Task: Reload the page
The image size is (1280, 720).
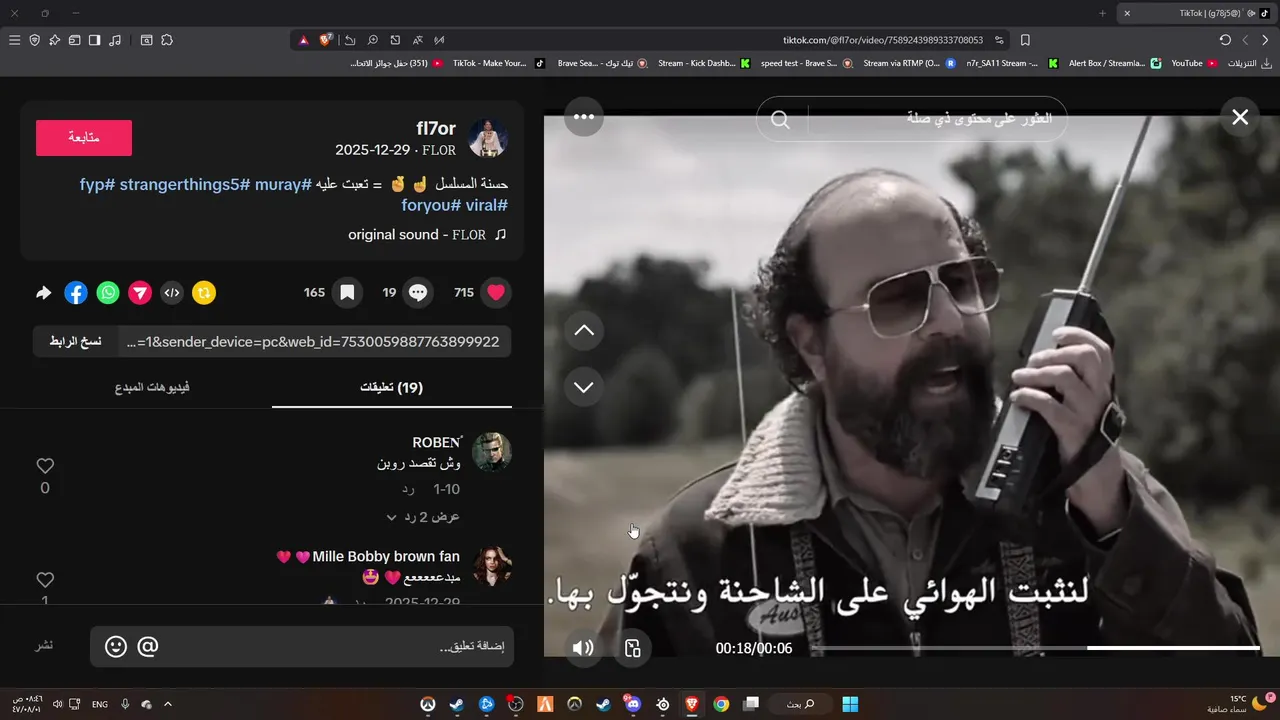Action: [x=1225, y=40]
